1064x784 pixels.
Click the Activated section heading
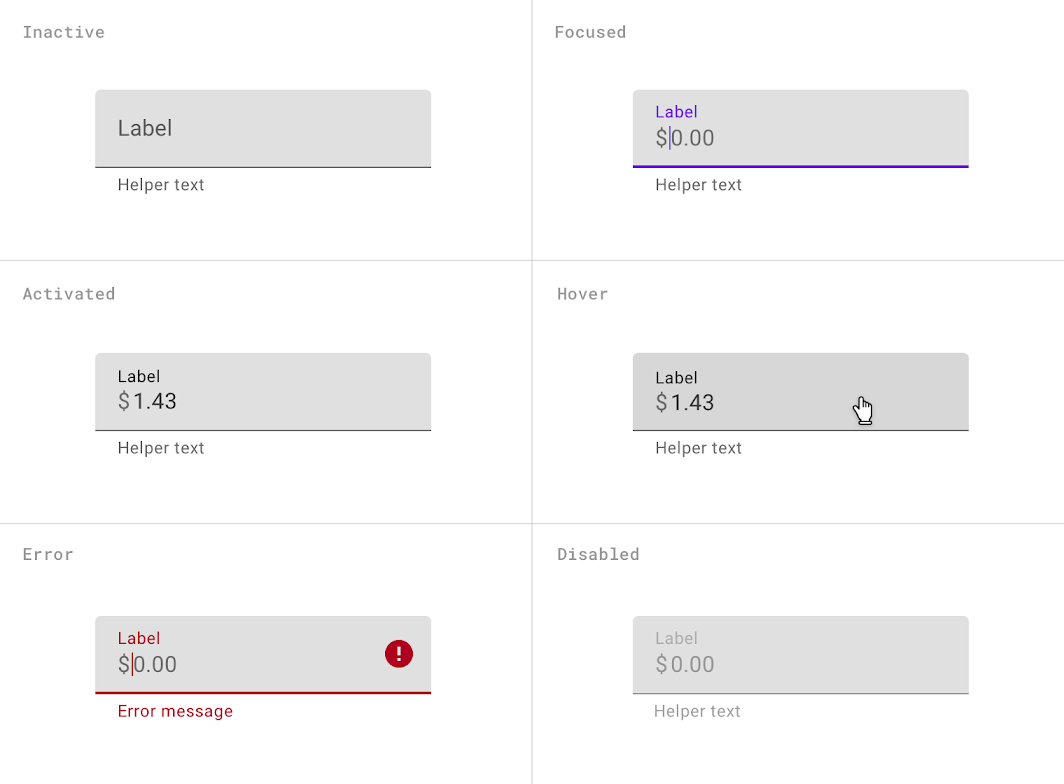point(69,294)
